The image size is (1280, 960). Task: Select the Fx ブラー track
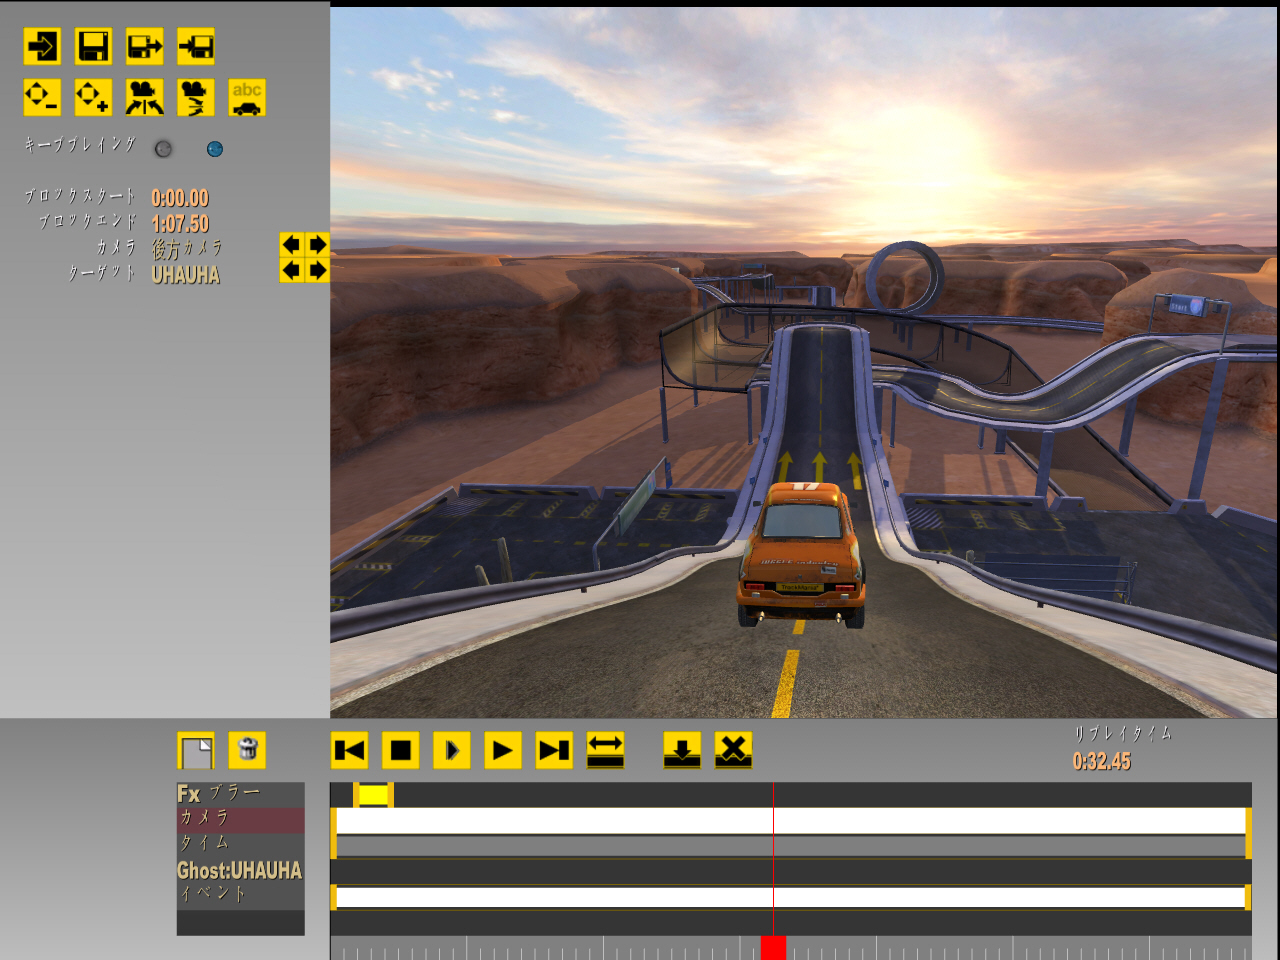(240, 794)
